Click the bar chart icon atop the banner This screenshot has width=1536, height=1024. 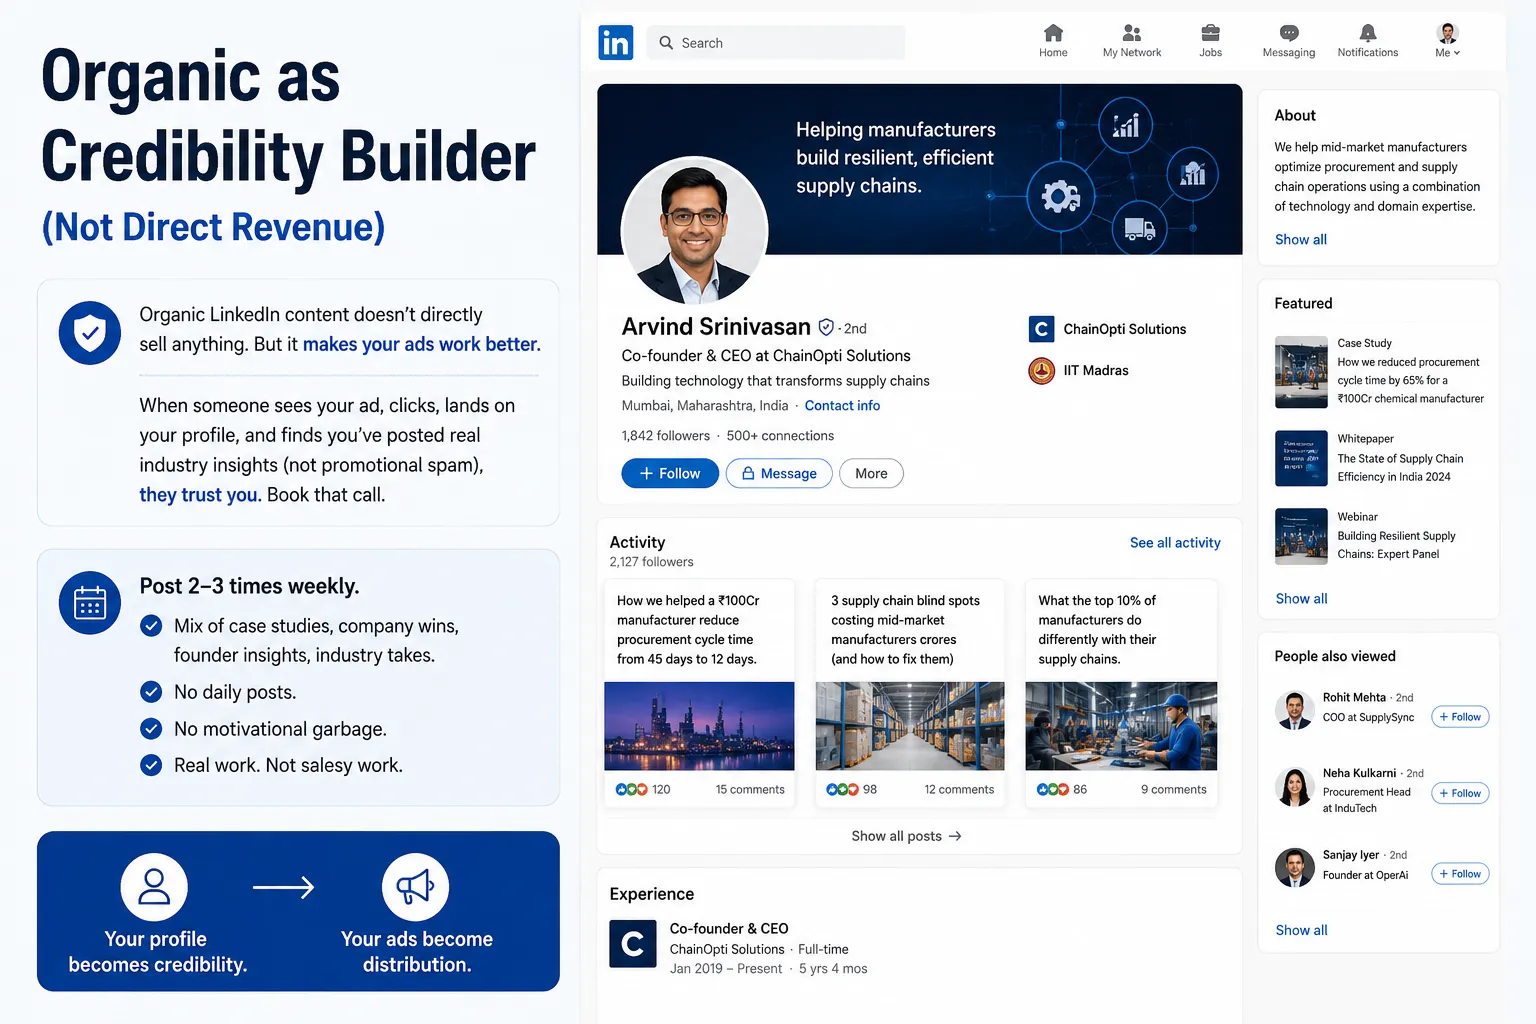(x=1126, y=125)
